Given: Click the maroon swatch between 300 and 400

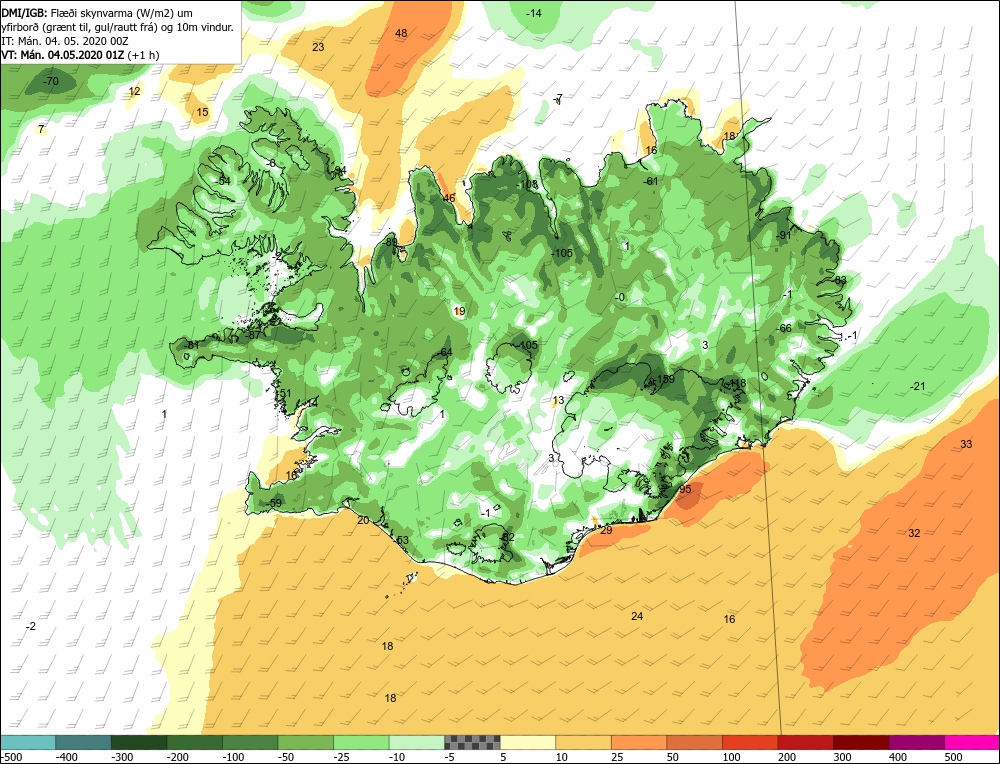Looking at the screenshot, I should [x=860, y=742].
